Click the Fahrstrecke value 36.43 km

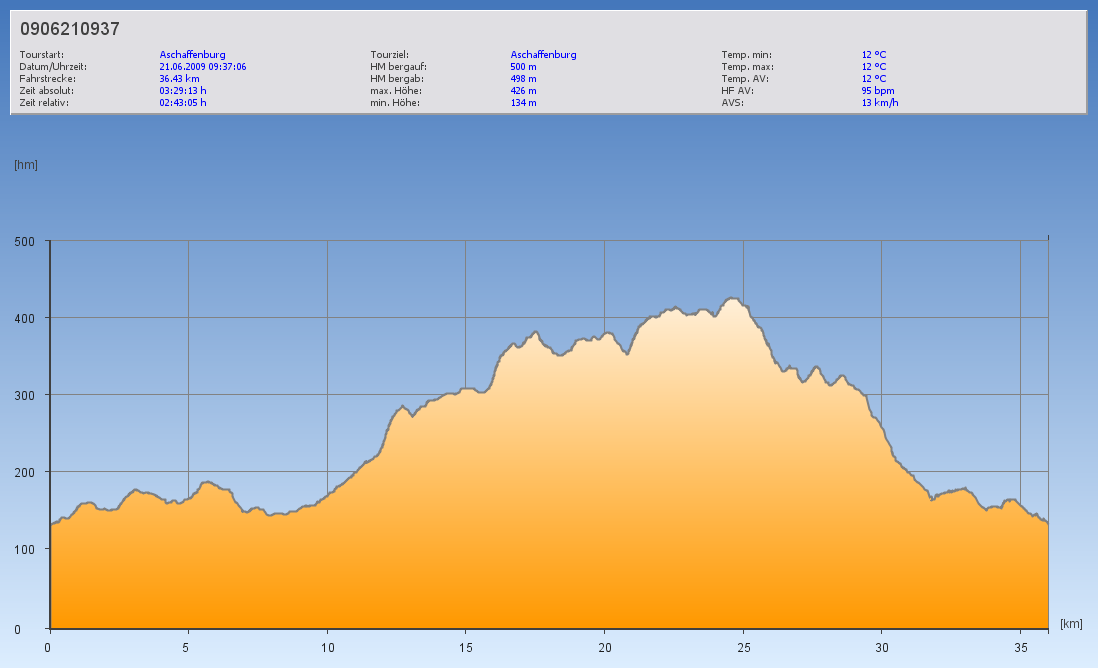pyautogui.click(x=180, y=78)
